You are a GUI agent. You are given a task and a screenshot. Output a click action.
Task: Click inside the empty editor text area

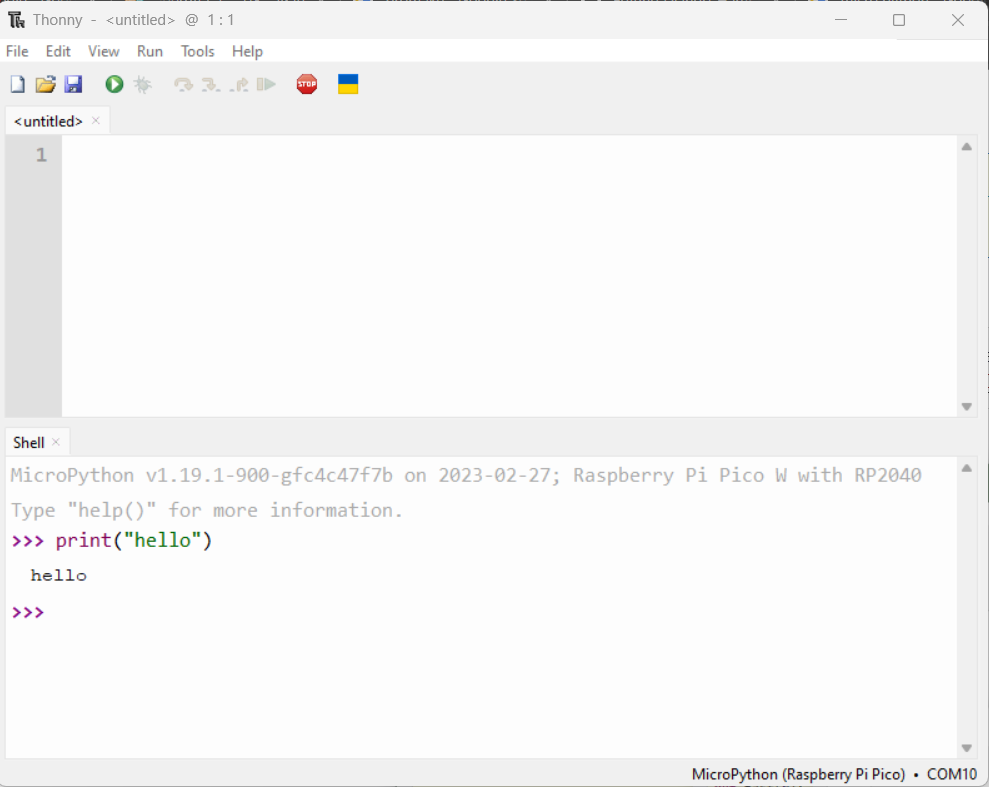509,276
